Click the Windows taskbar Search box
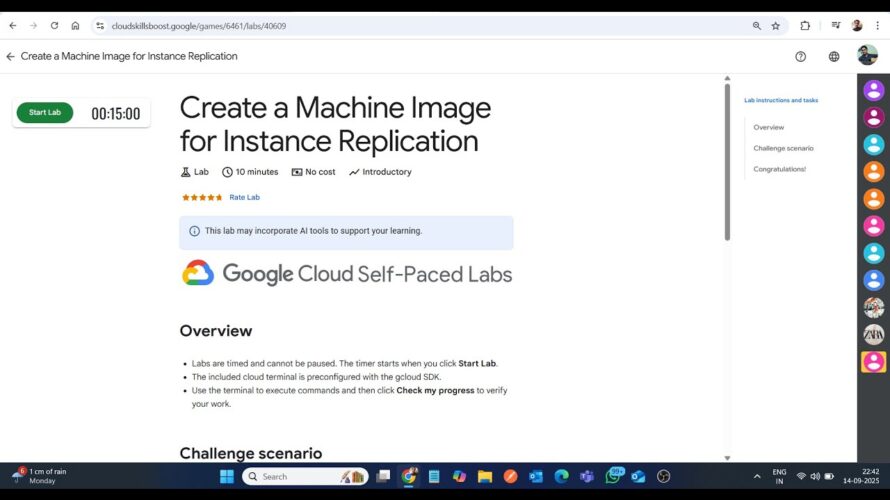Viewport: 890px width, 500px height. (305, 477)
